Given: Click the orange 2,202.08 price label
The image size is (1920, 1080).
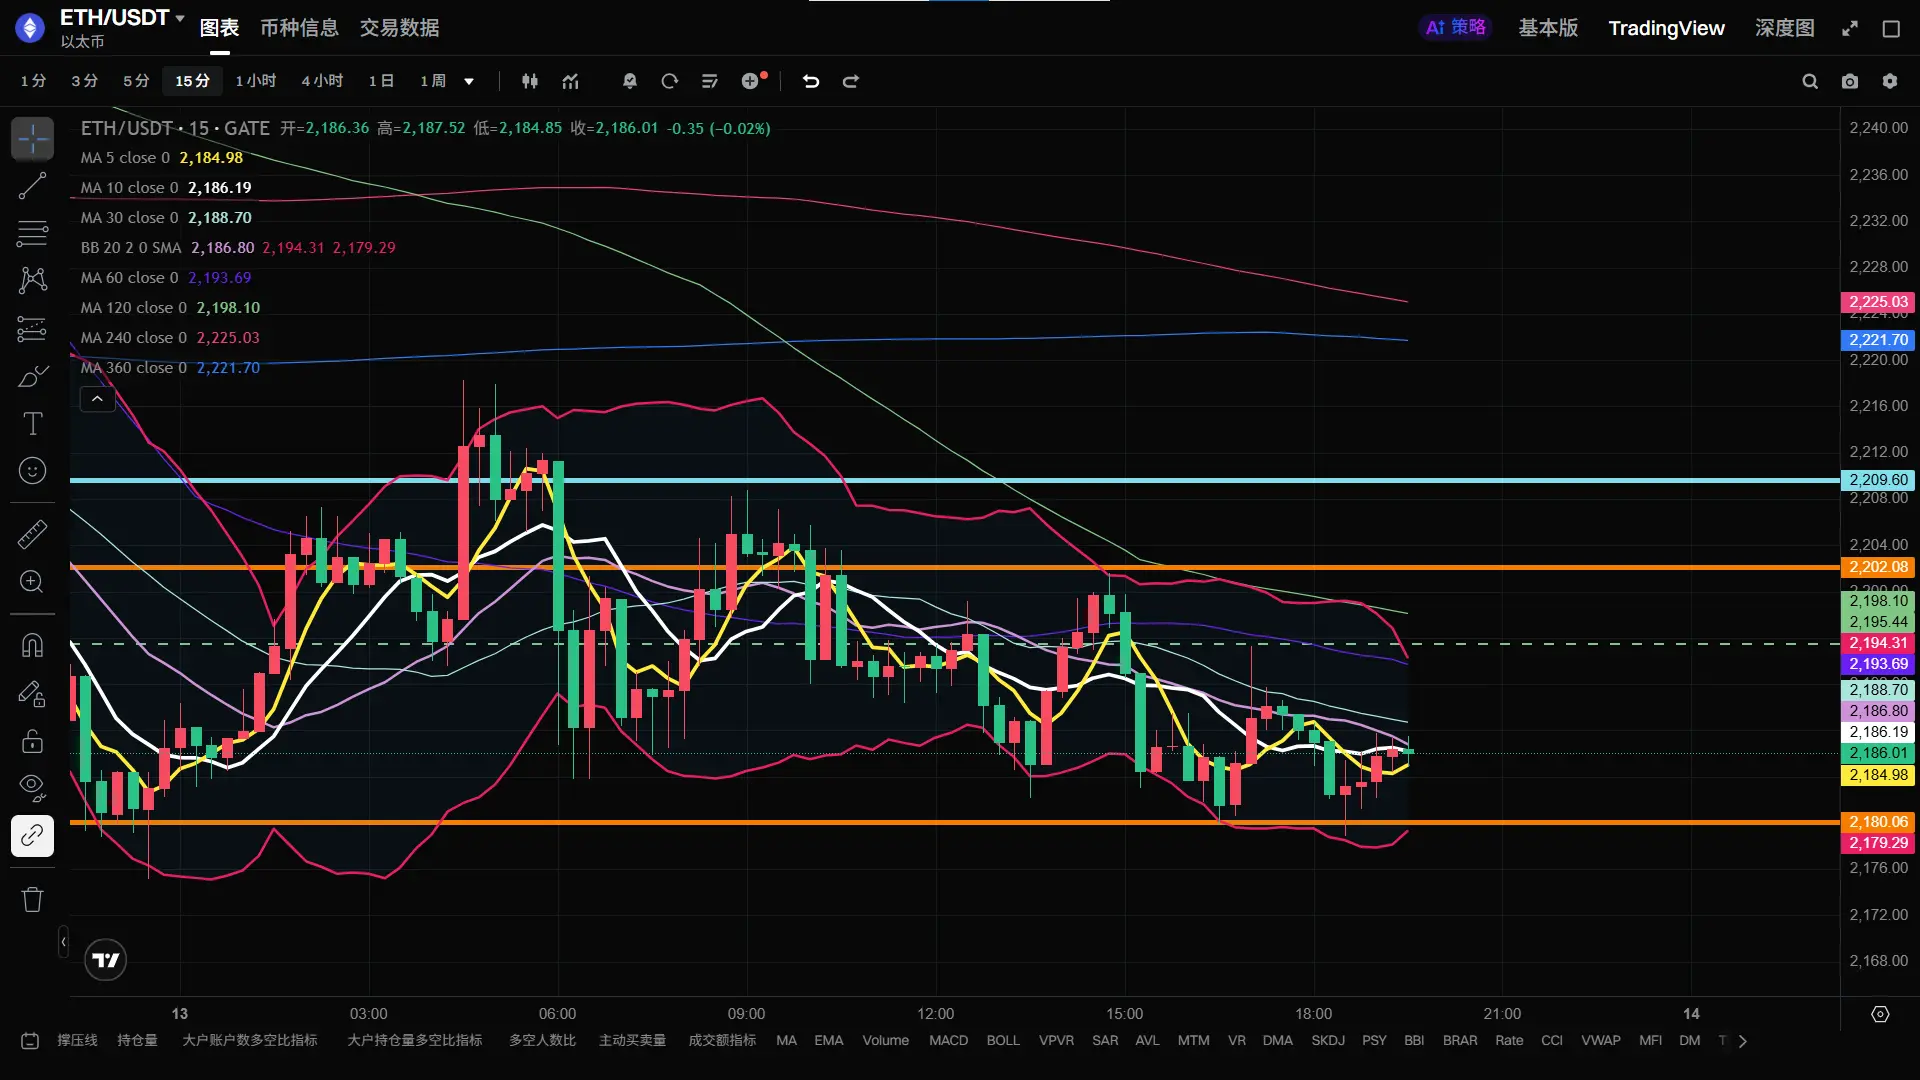Looking at the screenshot, I should point(1878,567).
